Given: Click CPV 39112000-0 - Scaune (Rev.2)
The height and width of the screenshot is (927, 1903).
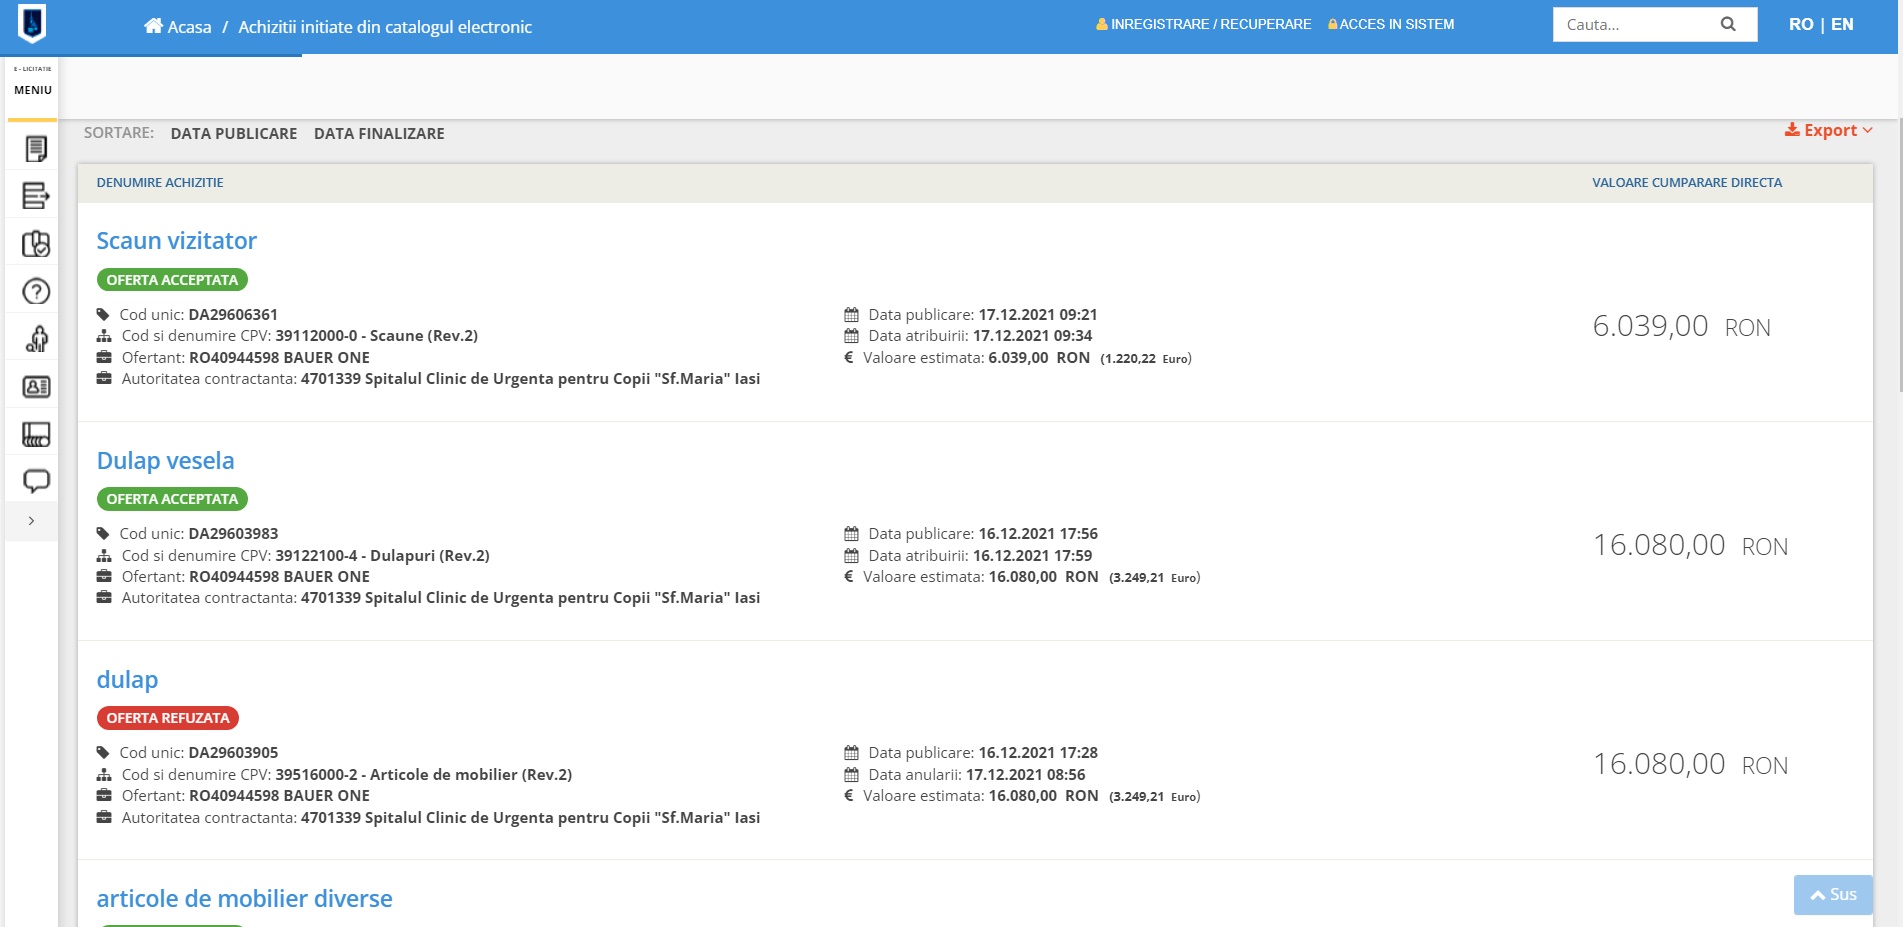Looking at the screenshot, I should tap(377, 336).
